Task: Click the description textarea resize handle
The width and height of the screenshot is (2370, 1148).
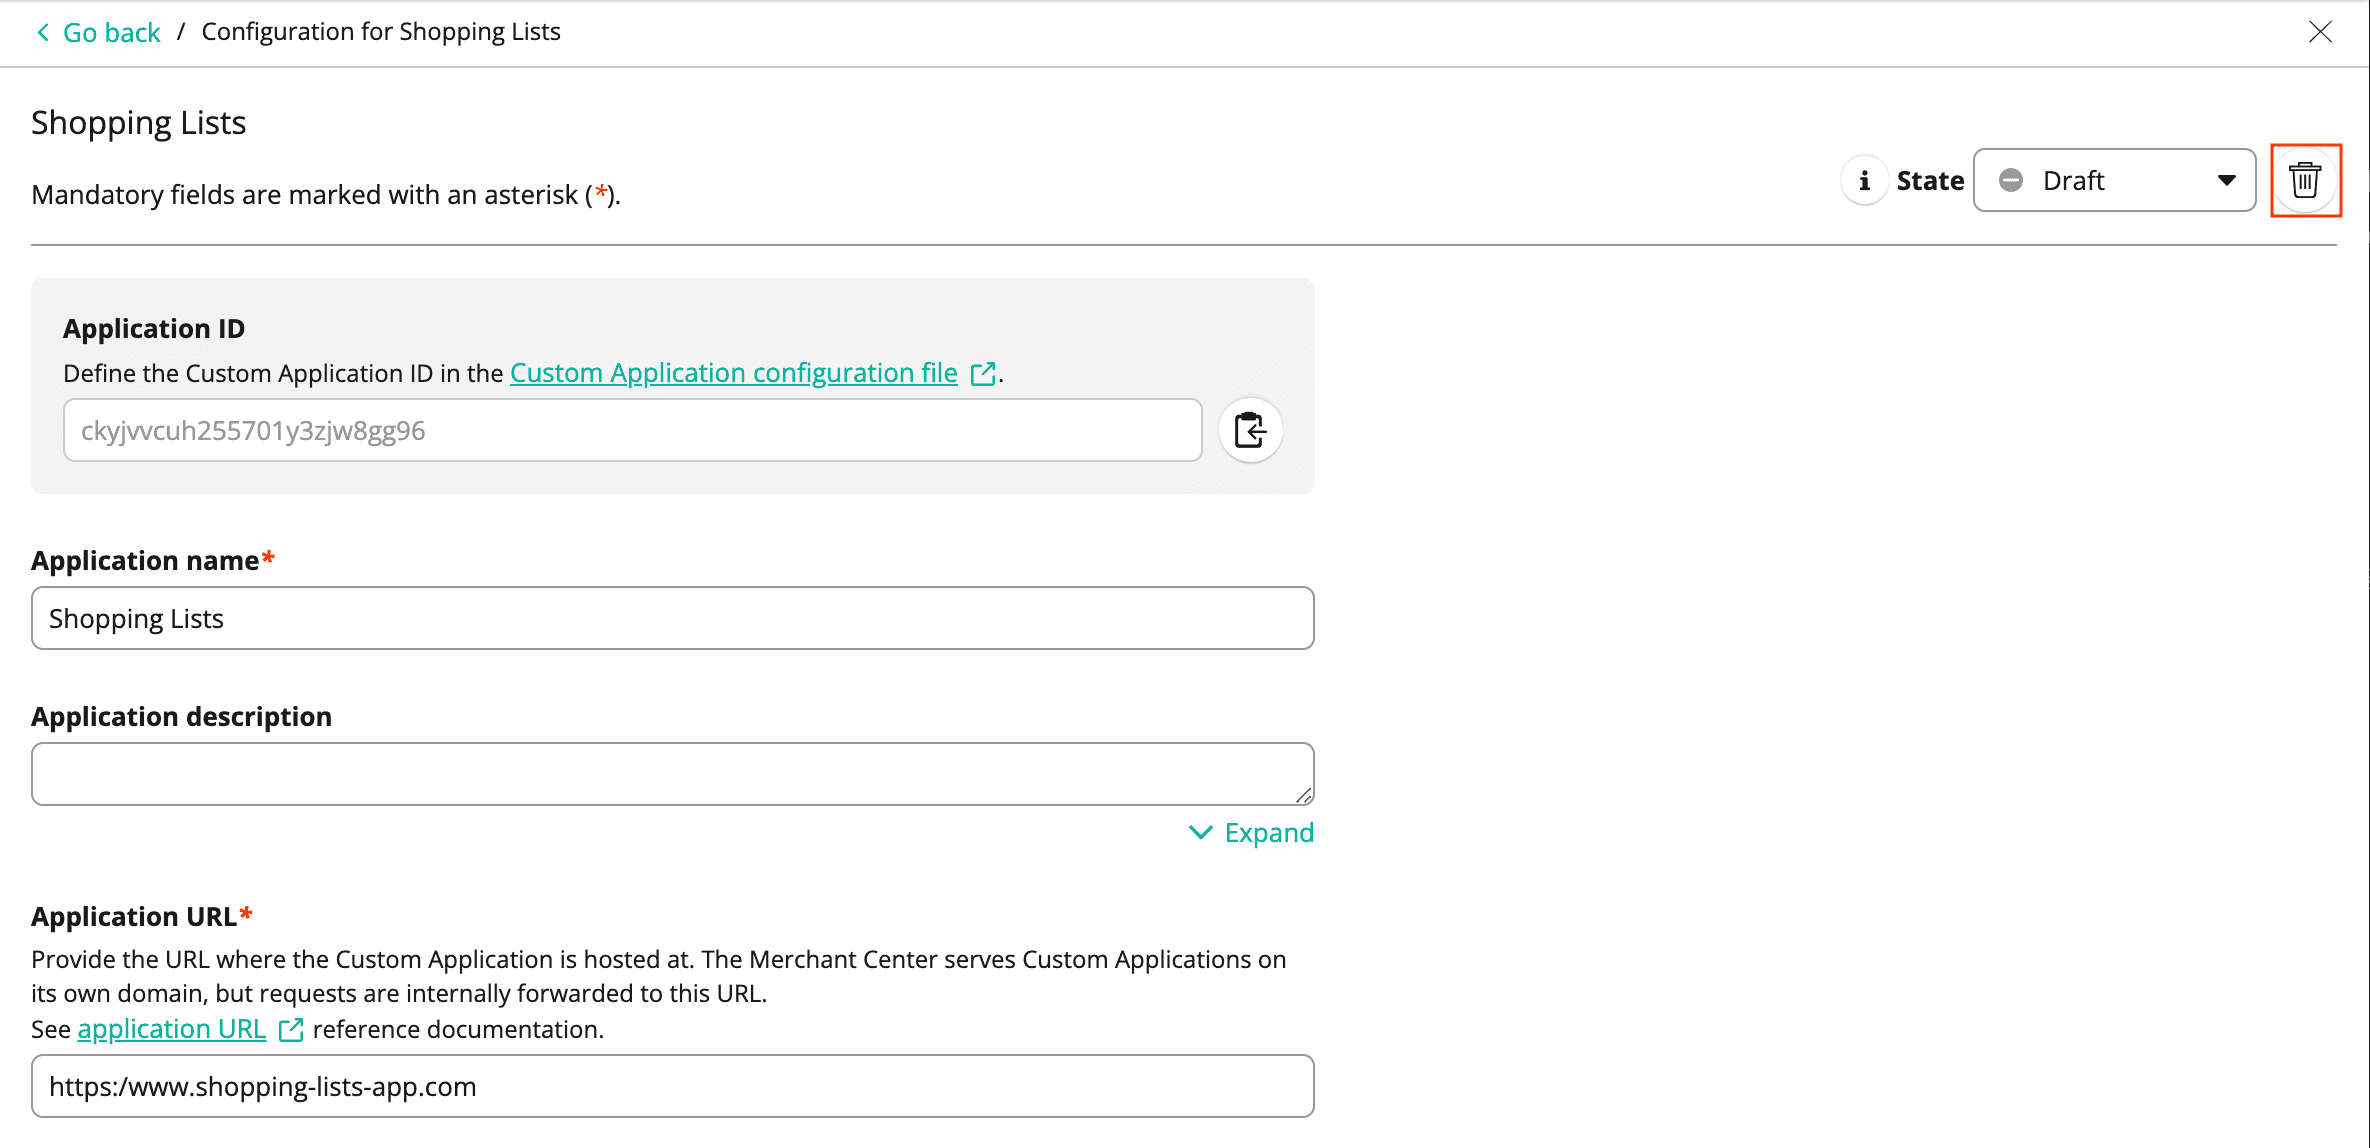Action: (1304, 796)
